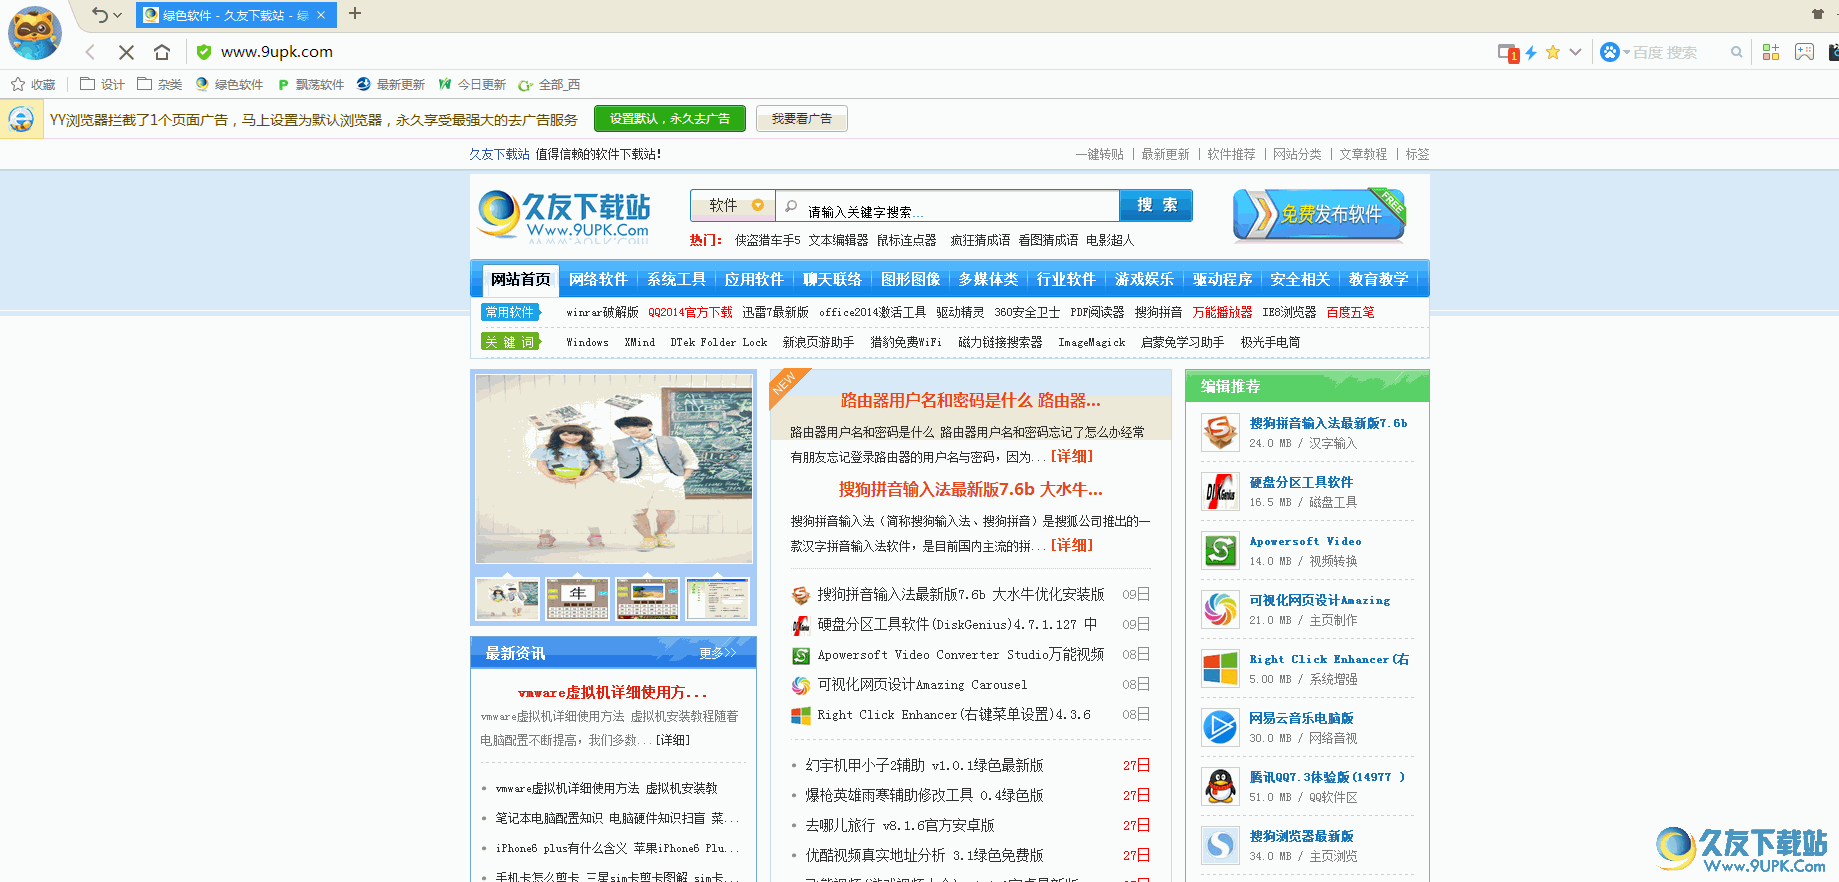Click the 久友下载站 site logo
This screenshot has width=1839, height=882.
coord(564,215)
